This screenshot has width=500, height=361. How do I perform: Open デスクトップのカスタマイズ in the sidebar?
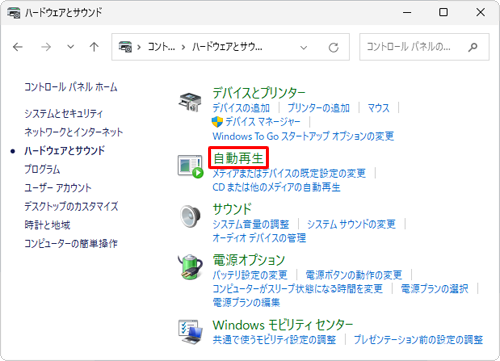pos(71,206)
